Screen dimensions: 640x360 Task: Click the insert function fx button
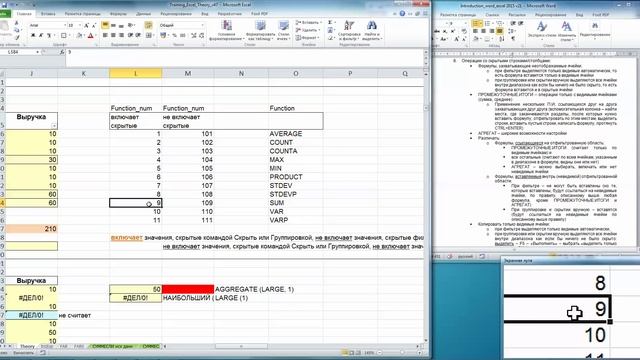(x=62, y=52)
